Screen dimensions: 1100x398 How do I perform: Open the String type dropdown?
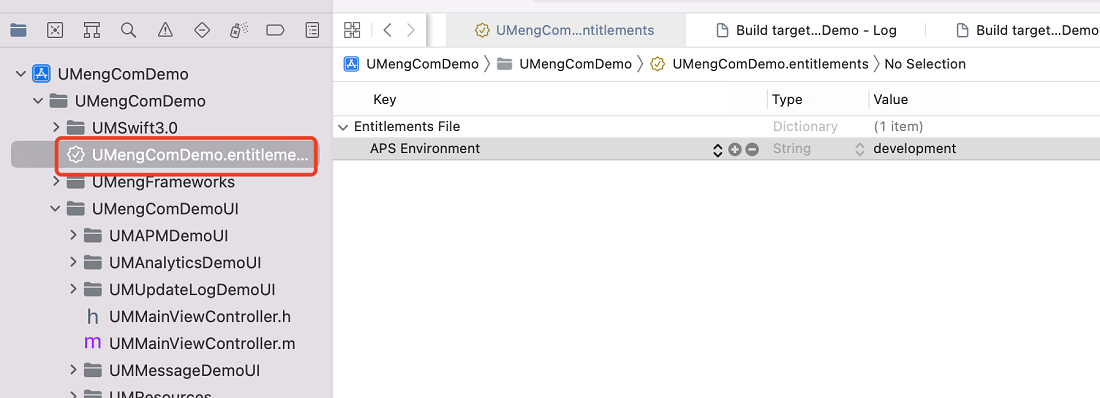[x=859, y=149]
